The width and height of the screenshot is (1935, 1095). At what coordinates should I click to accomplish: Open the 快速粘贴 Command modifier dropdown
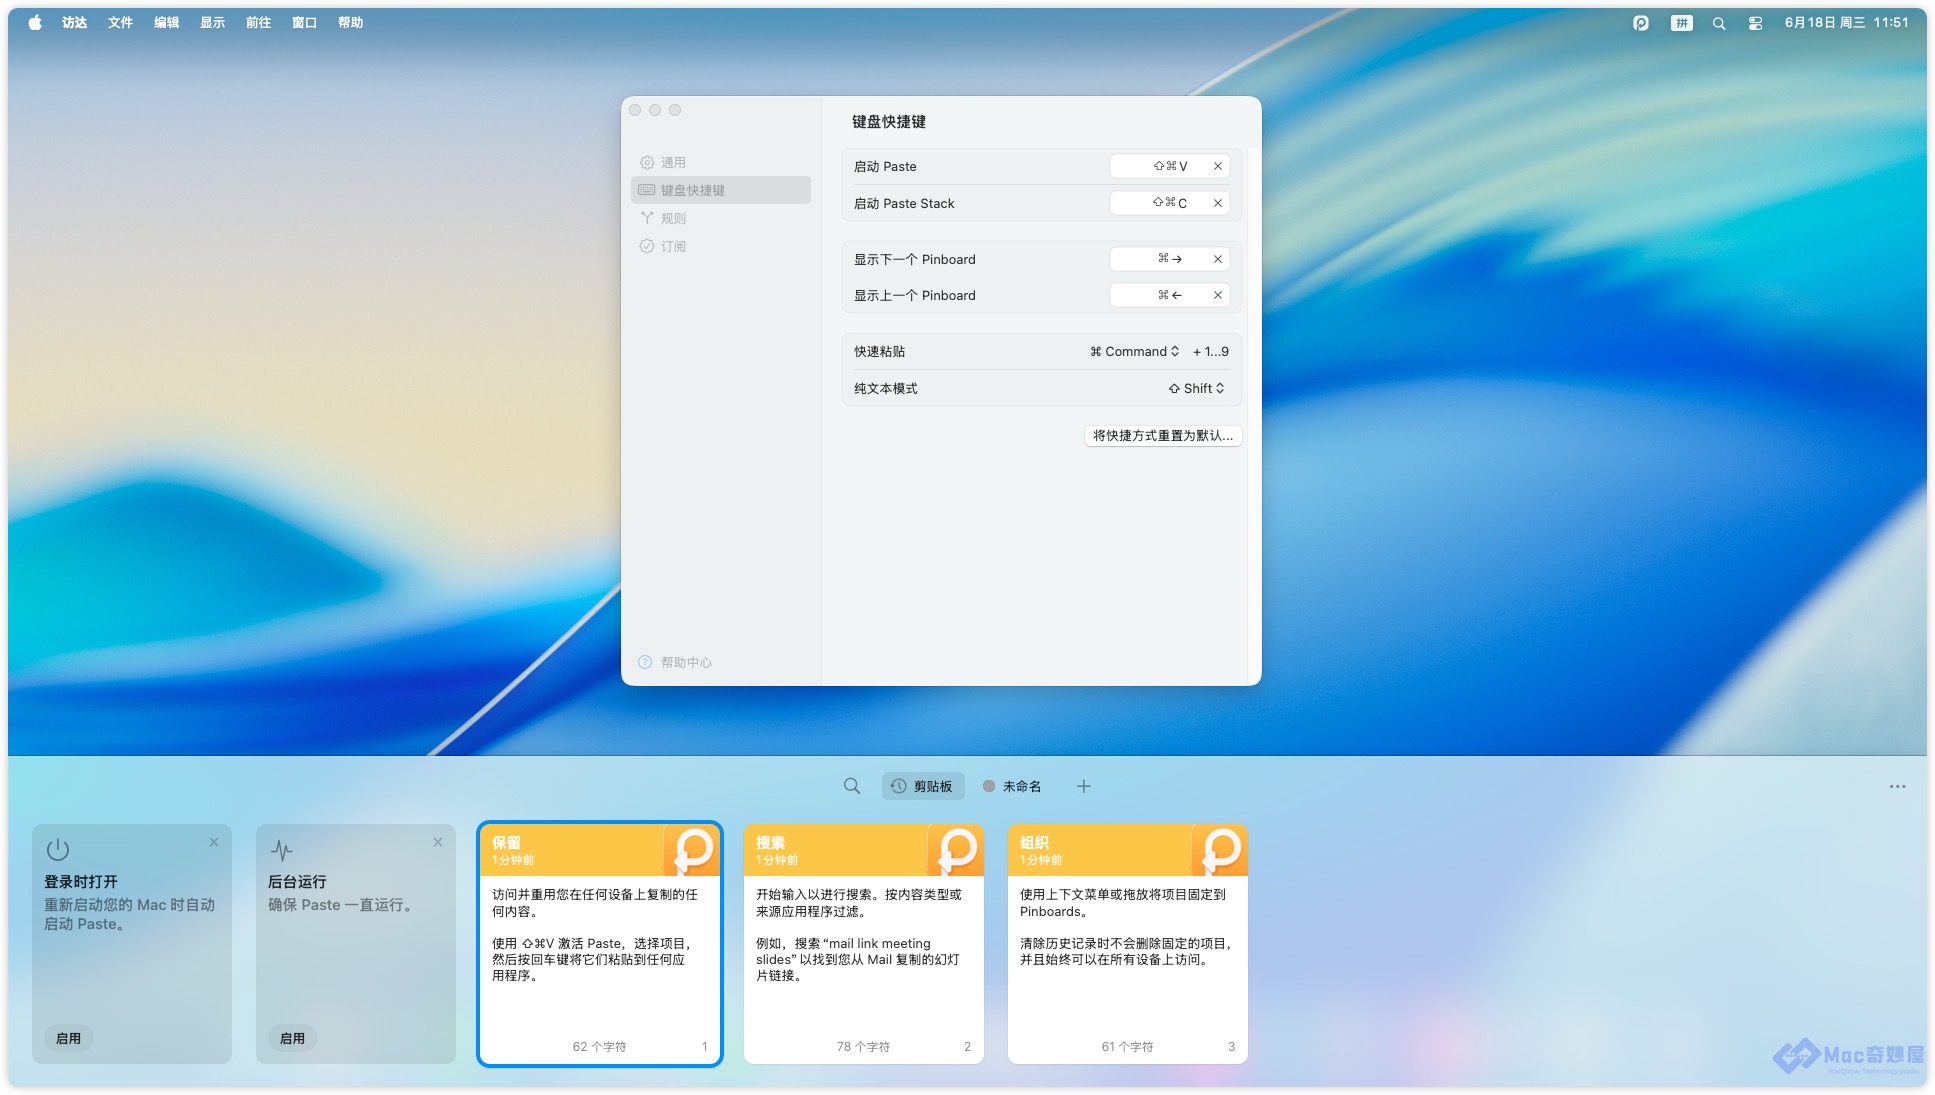(x=1134, y=351)
